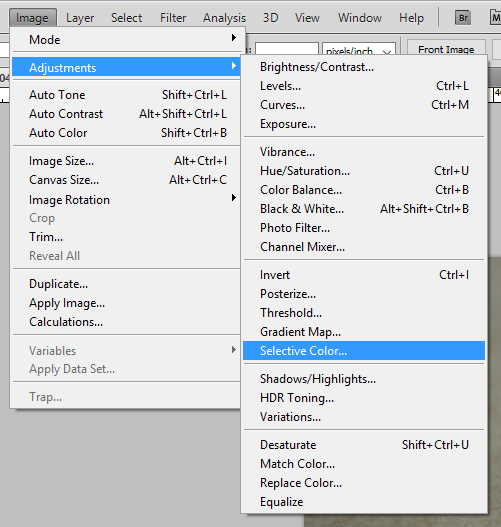Select Channel Mixer adjustment

pyautogui.click(x=364, y=247)
